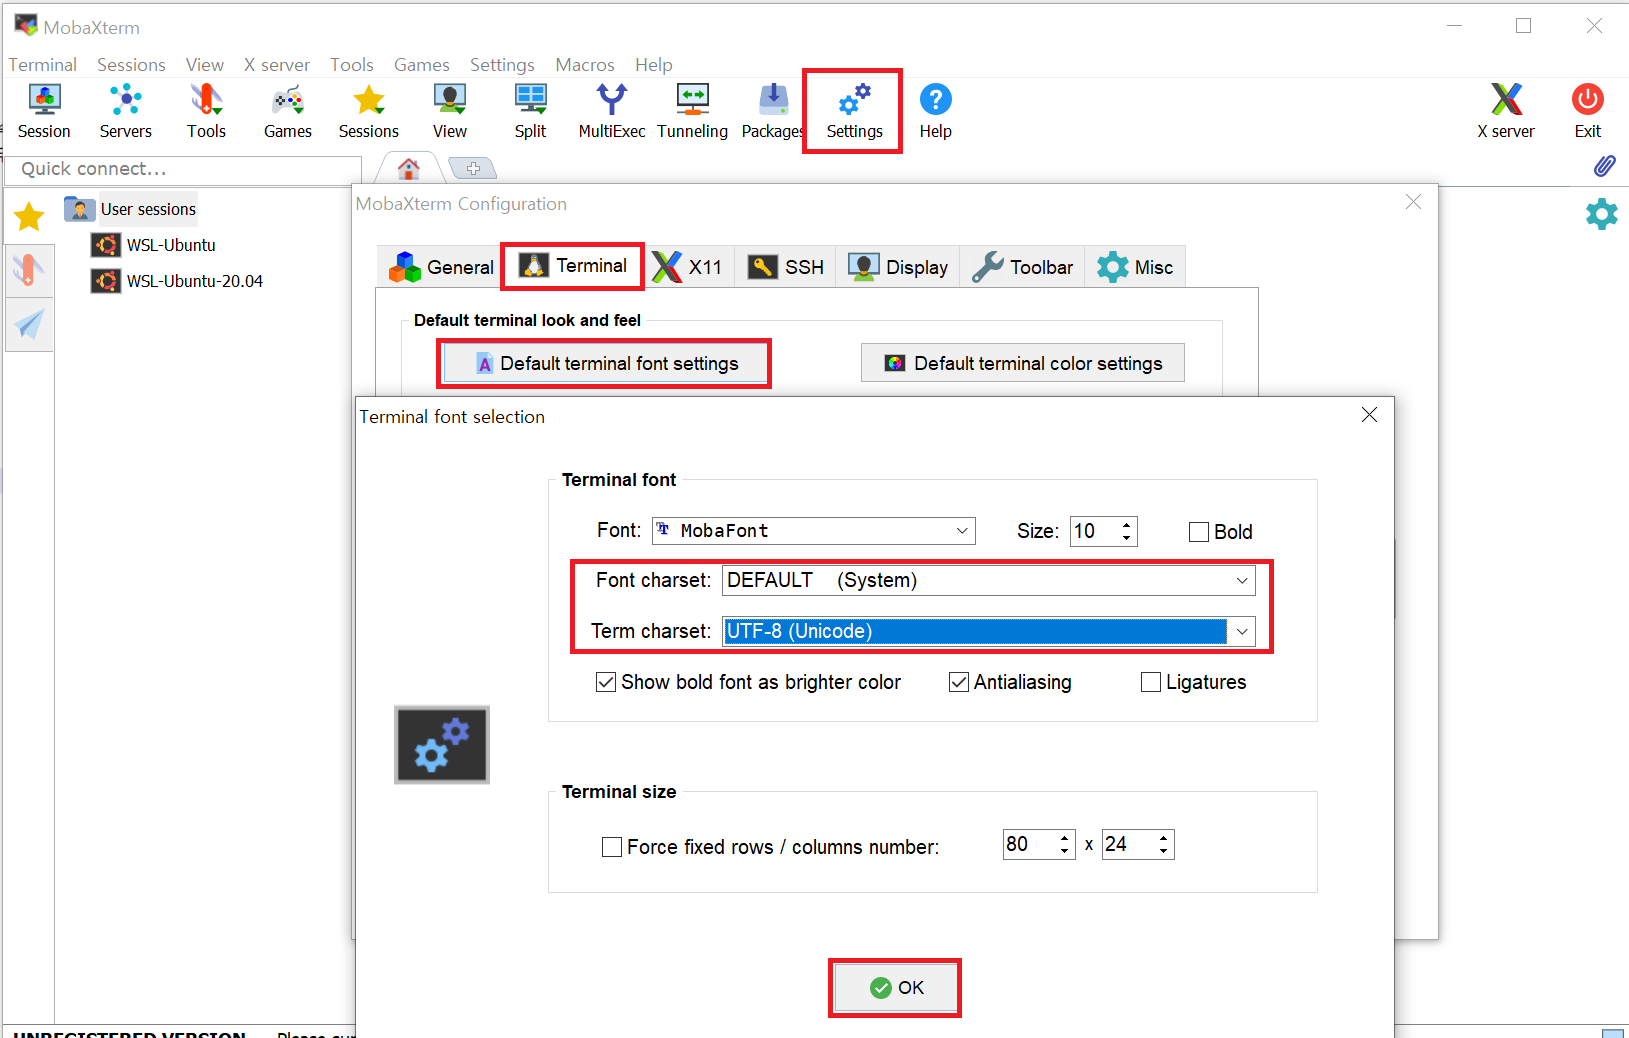The width and height of the screenshot is (1629, 1038).
Task: Switch to the Toolbar configuration tab
Action: [x=1023, y=267]
